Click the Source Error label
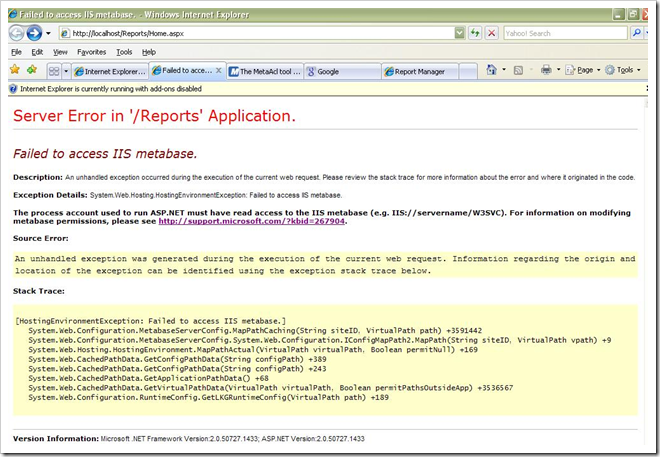This screenshot has height=457, width=660. point(40,238)
